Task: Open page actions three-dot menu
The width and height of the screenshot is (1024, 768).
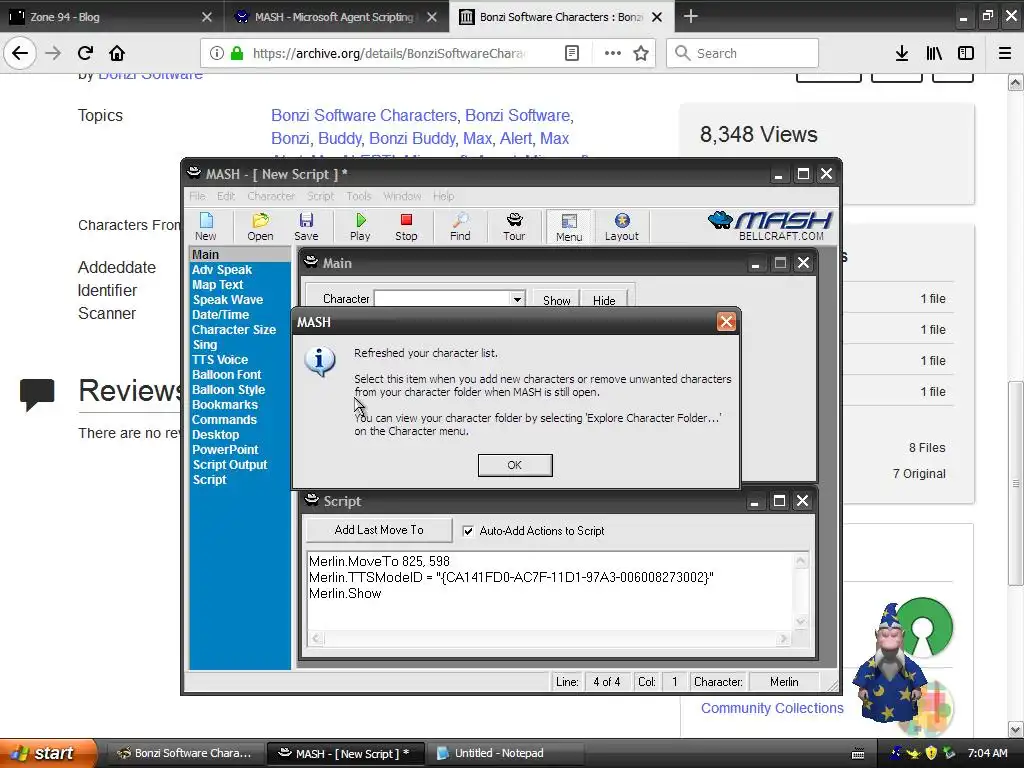Action: (x=613, y=53)
